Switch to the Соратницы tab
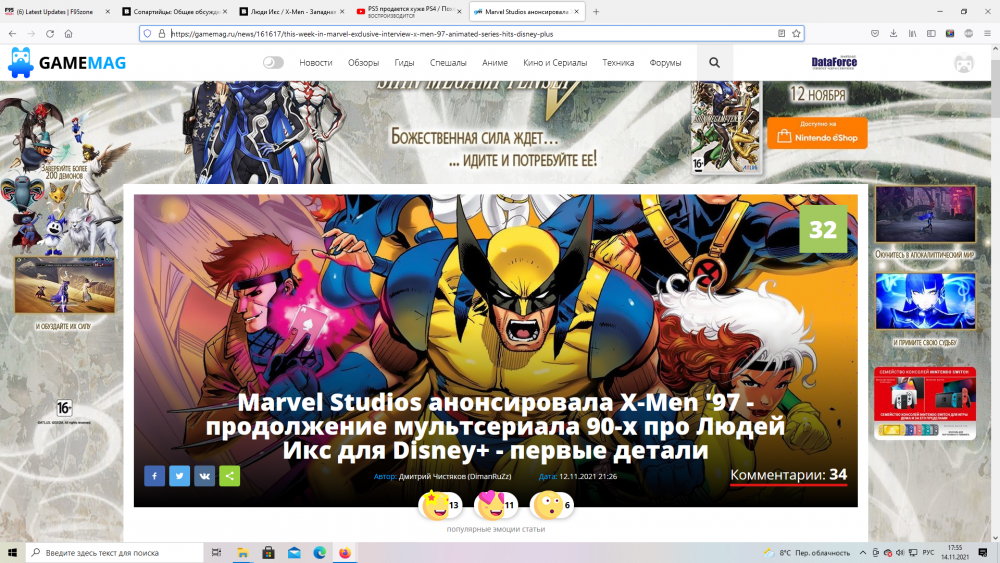 (x=174, y=11)
